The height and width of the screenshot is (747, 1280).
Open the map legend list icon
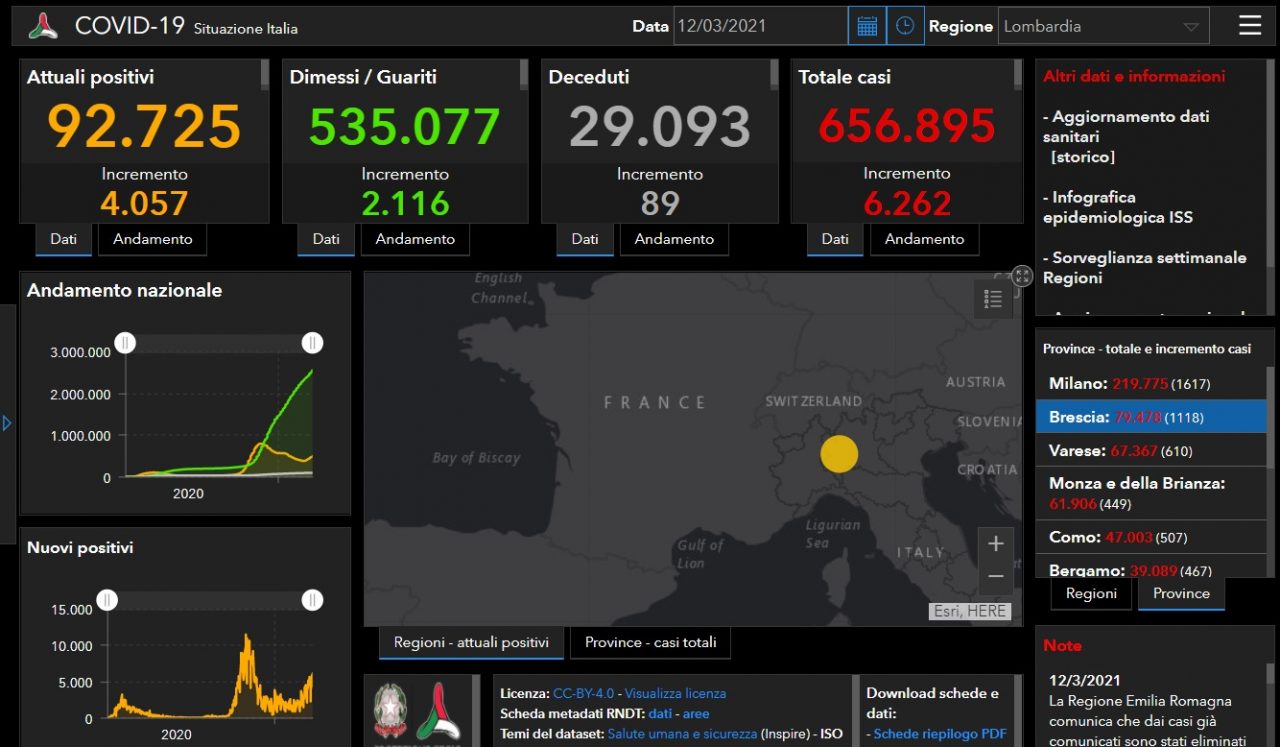(x=993, y=299)
